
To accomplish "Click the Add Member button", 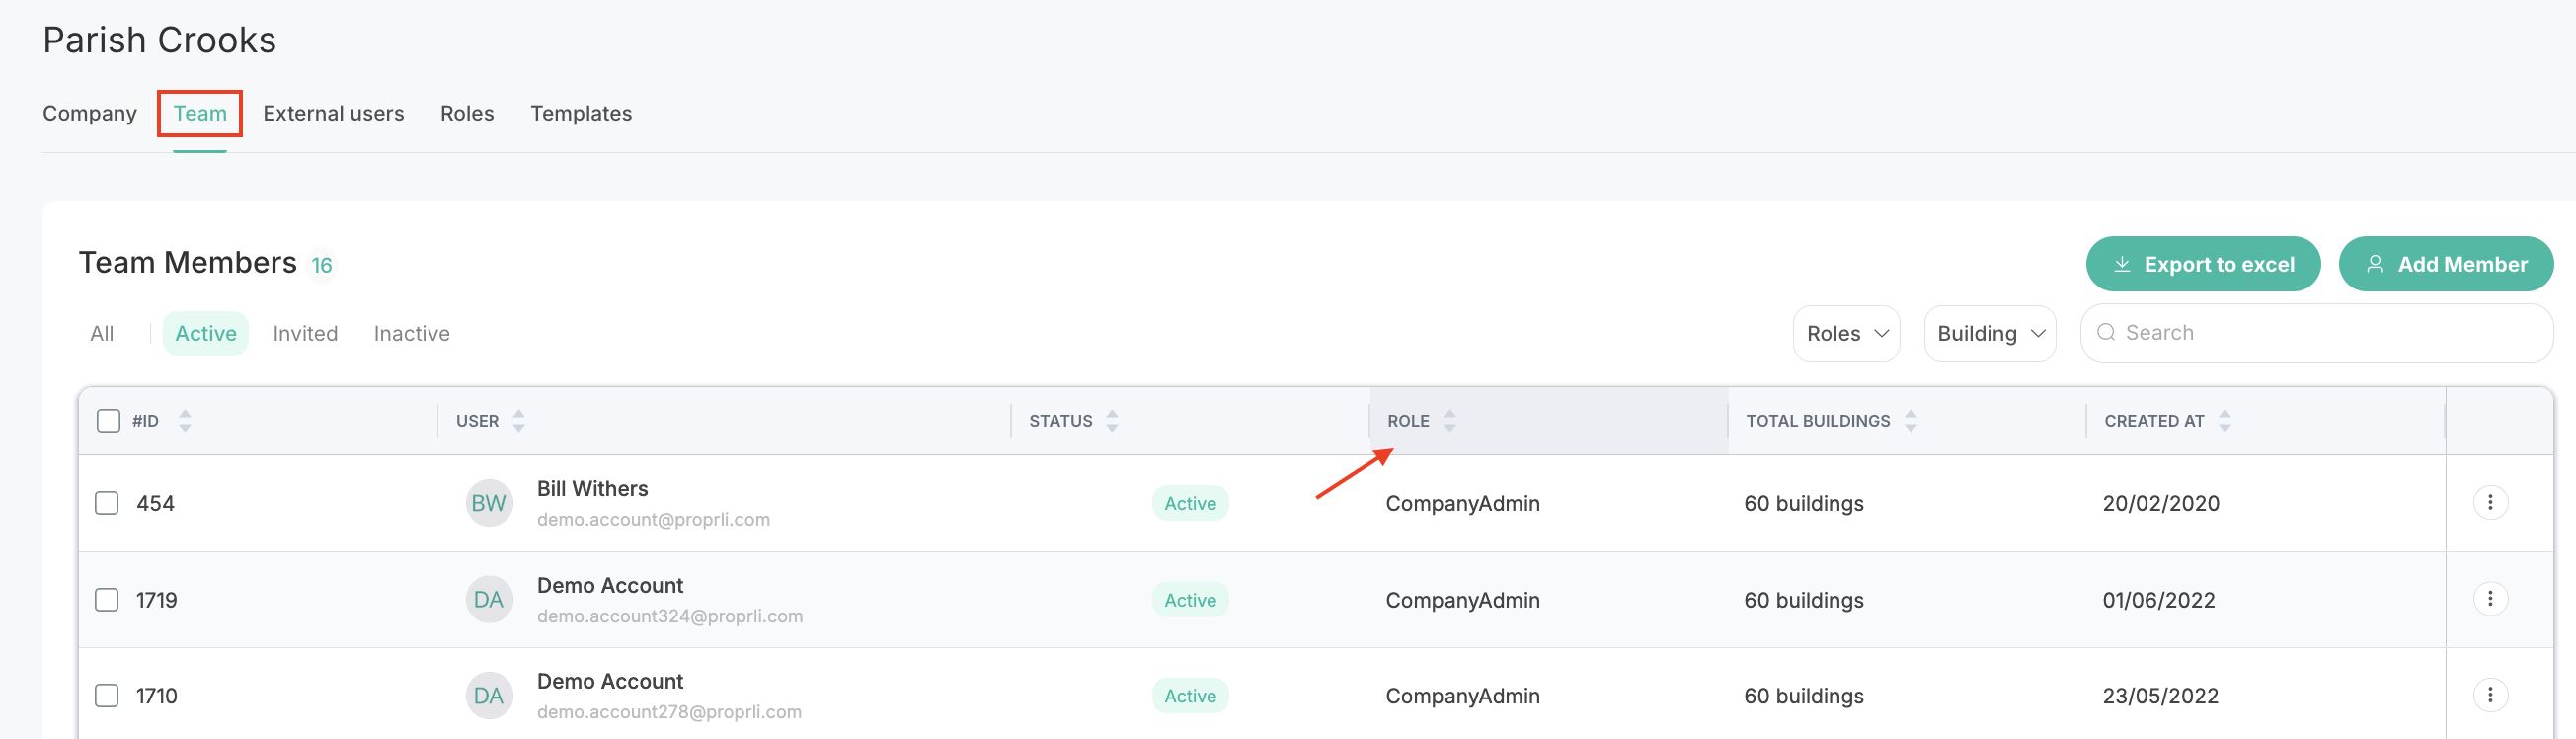I will point(2446,264).
